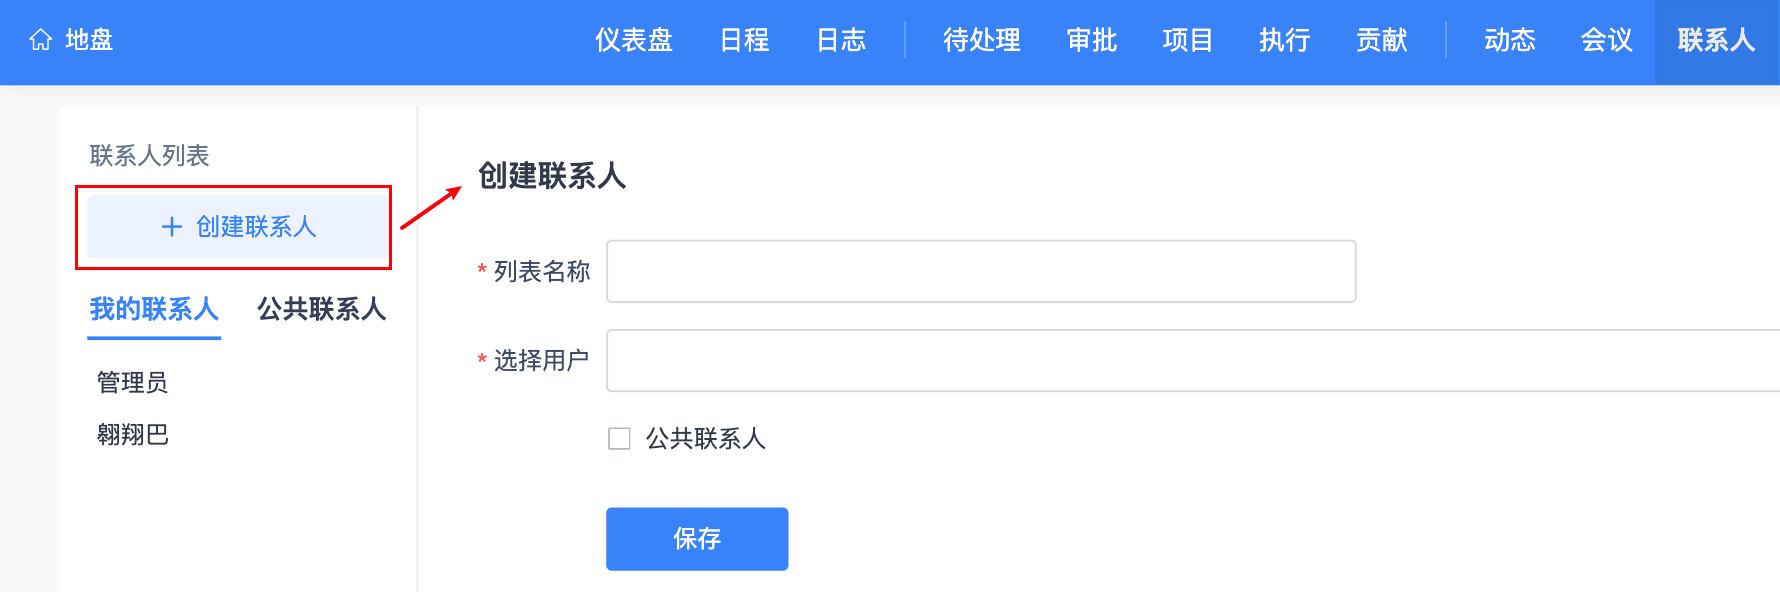The width and height of the screenshot is (1780, 592).
Task: Toggle the 公共联系人 checkbox
Action: coord(619,439)
